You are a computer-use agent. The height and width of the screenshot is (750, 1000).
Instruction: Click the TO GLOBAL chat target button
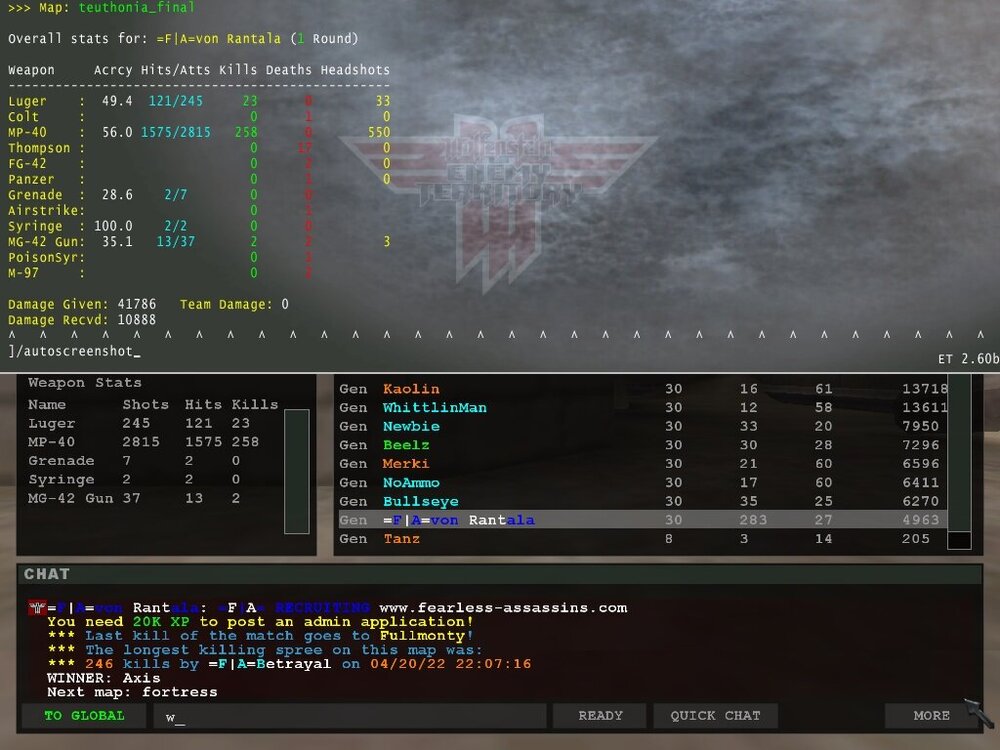coord(84,716)
